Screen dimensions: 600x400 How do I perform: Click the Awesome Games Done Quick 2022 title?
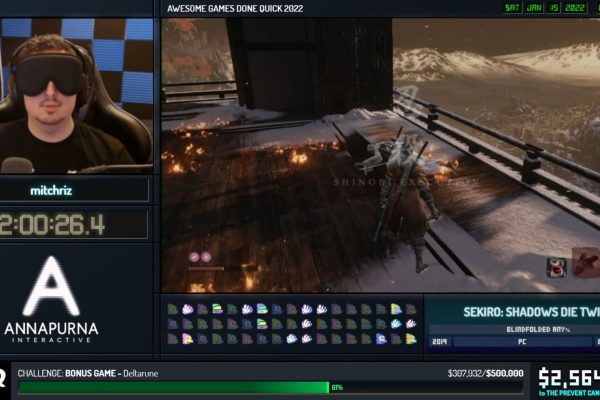(x=235, y=8)
